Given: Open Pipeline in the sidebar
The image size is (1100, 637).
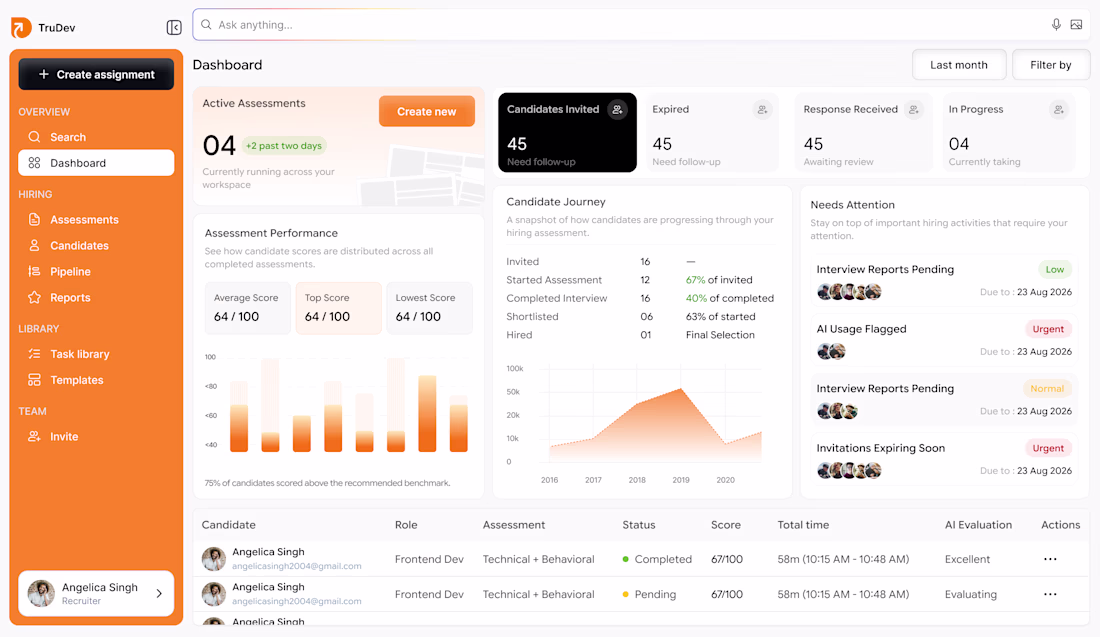Looking at the screenshot, I should coord(96,271).
